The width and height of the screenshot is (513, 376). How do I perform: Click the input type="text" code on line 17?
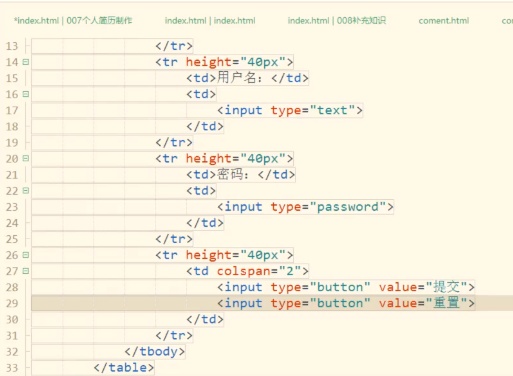tap(290, 110)
